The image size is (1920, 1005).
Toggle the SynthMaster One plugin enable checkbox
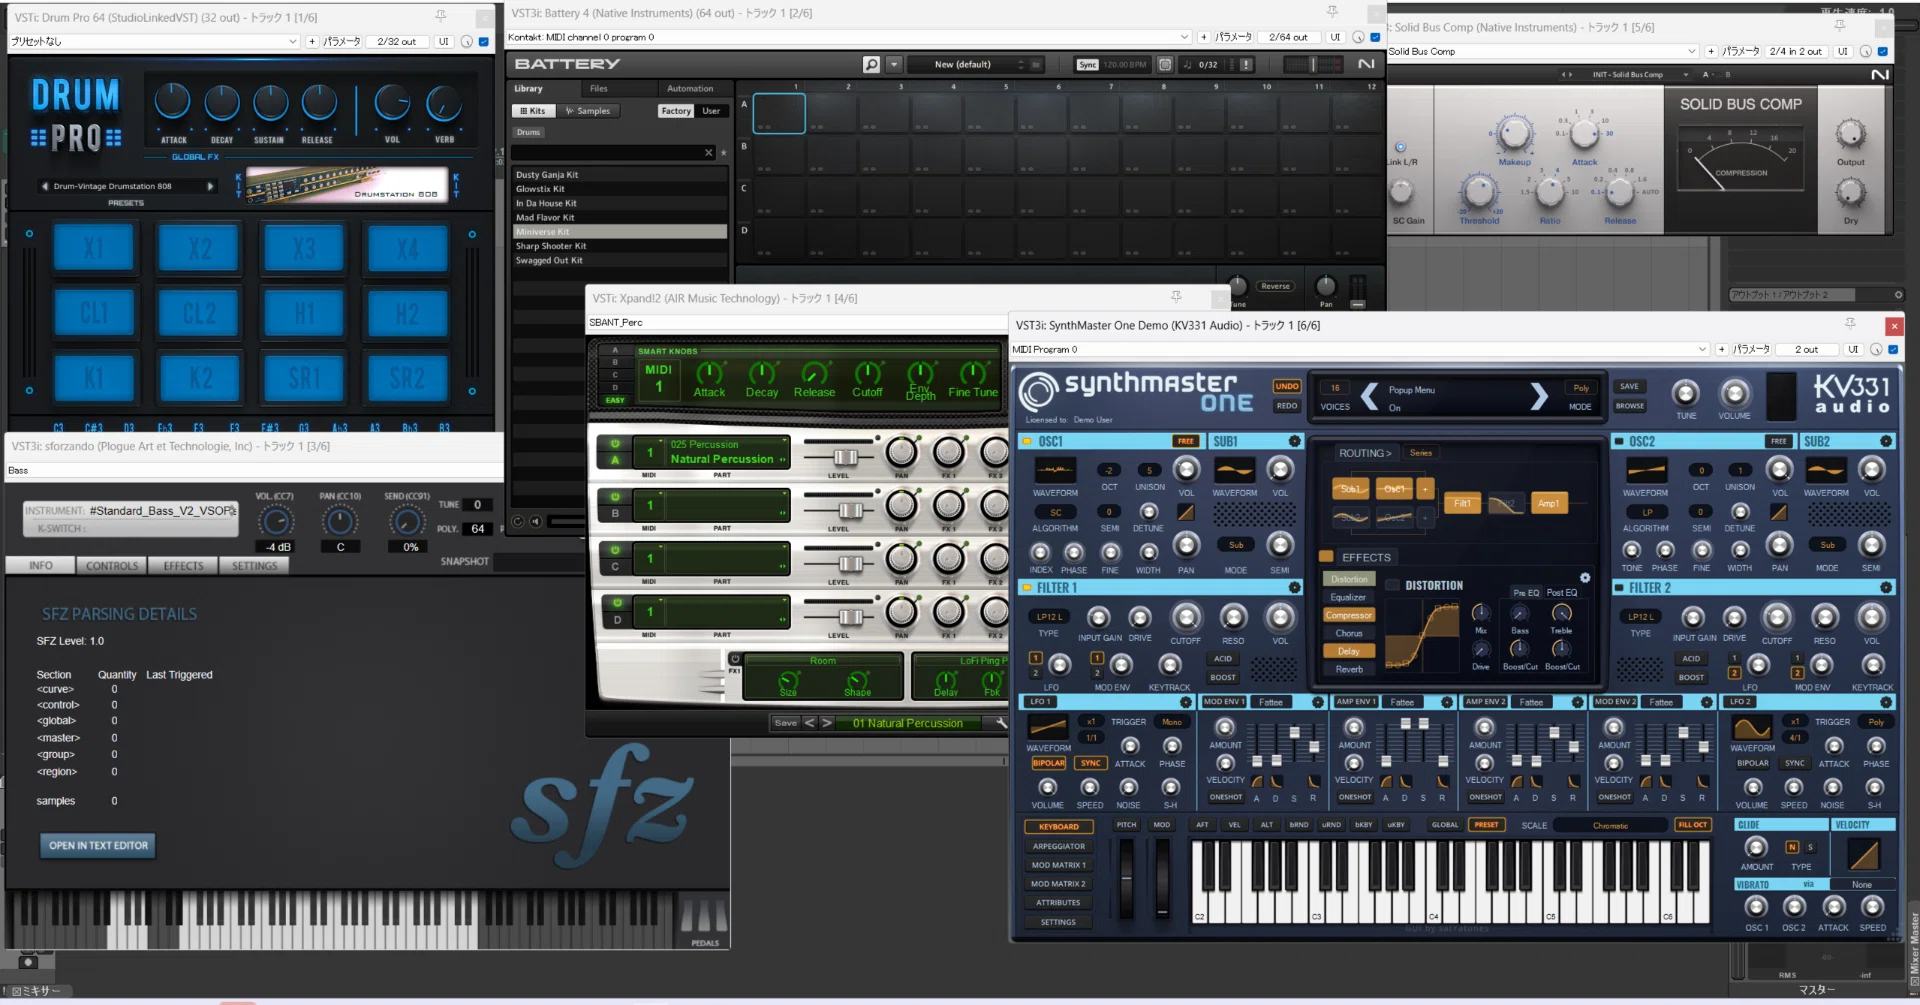pos(1893,349)
